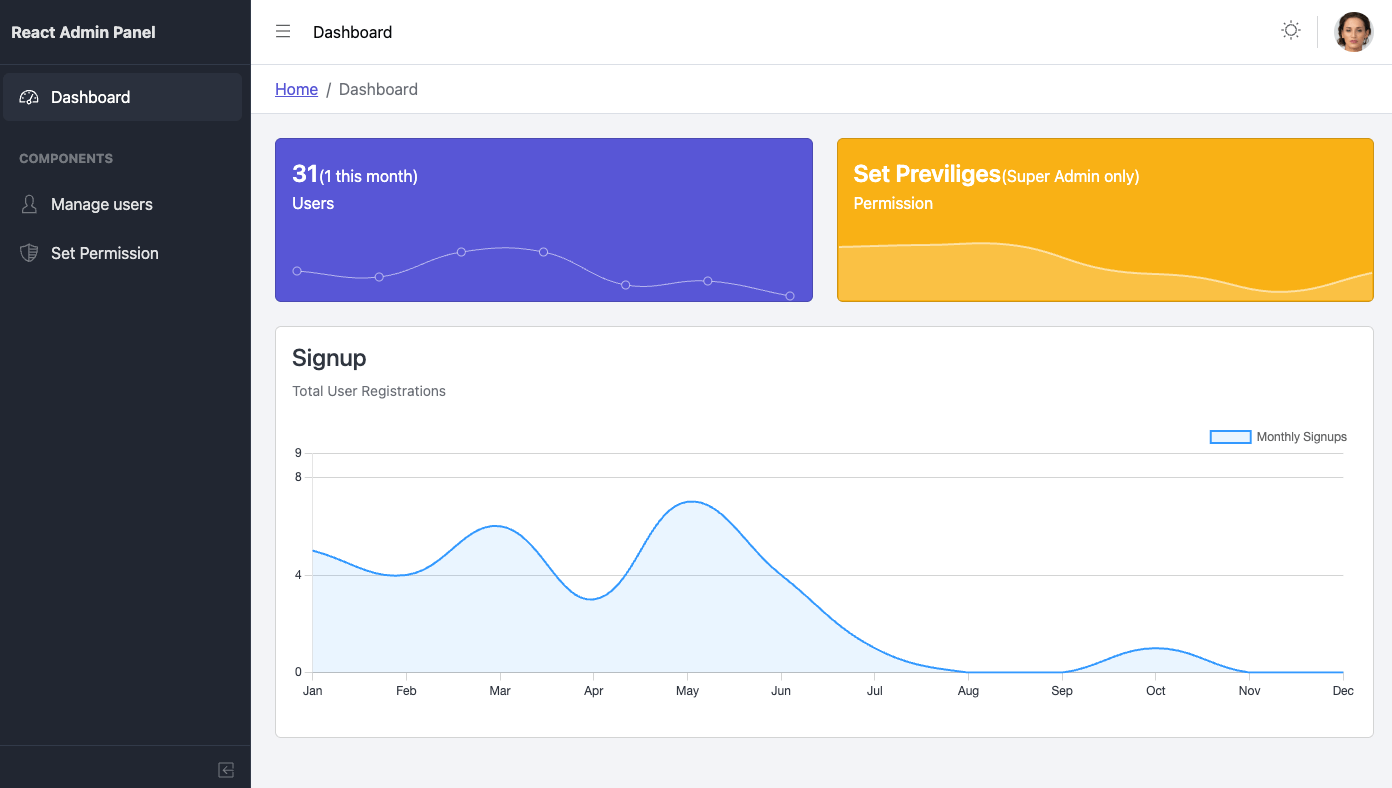The image size is (1392, 788).
Task: Open the Home link in breadcrumb
Action: click(x=296, y=89)
